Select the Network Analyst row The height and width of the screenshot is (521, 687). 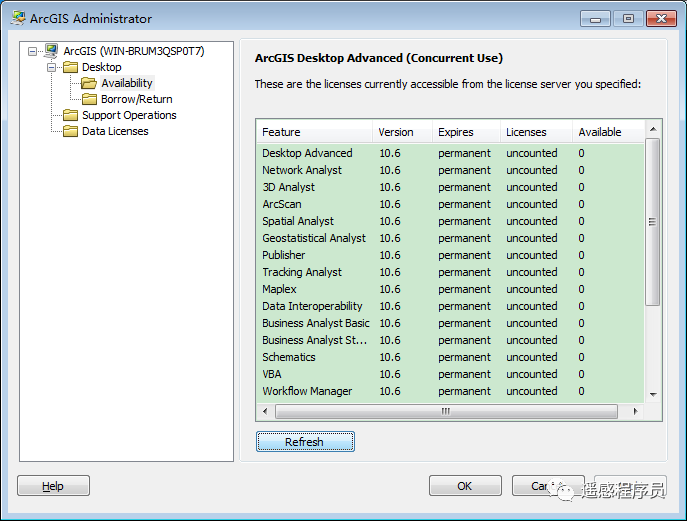click(450, 170)
